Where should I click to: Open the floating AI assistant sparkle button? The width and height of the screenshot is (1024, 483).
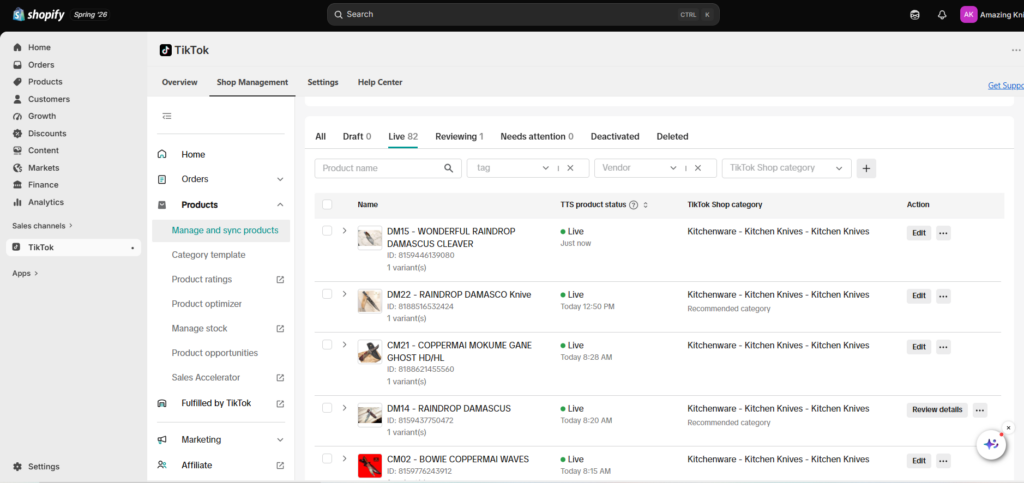point(991,444)
